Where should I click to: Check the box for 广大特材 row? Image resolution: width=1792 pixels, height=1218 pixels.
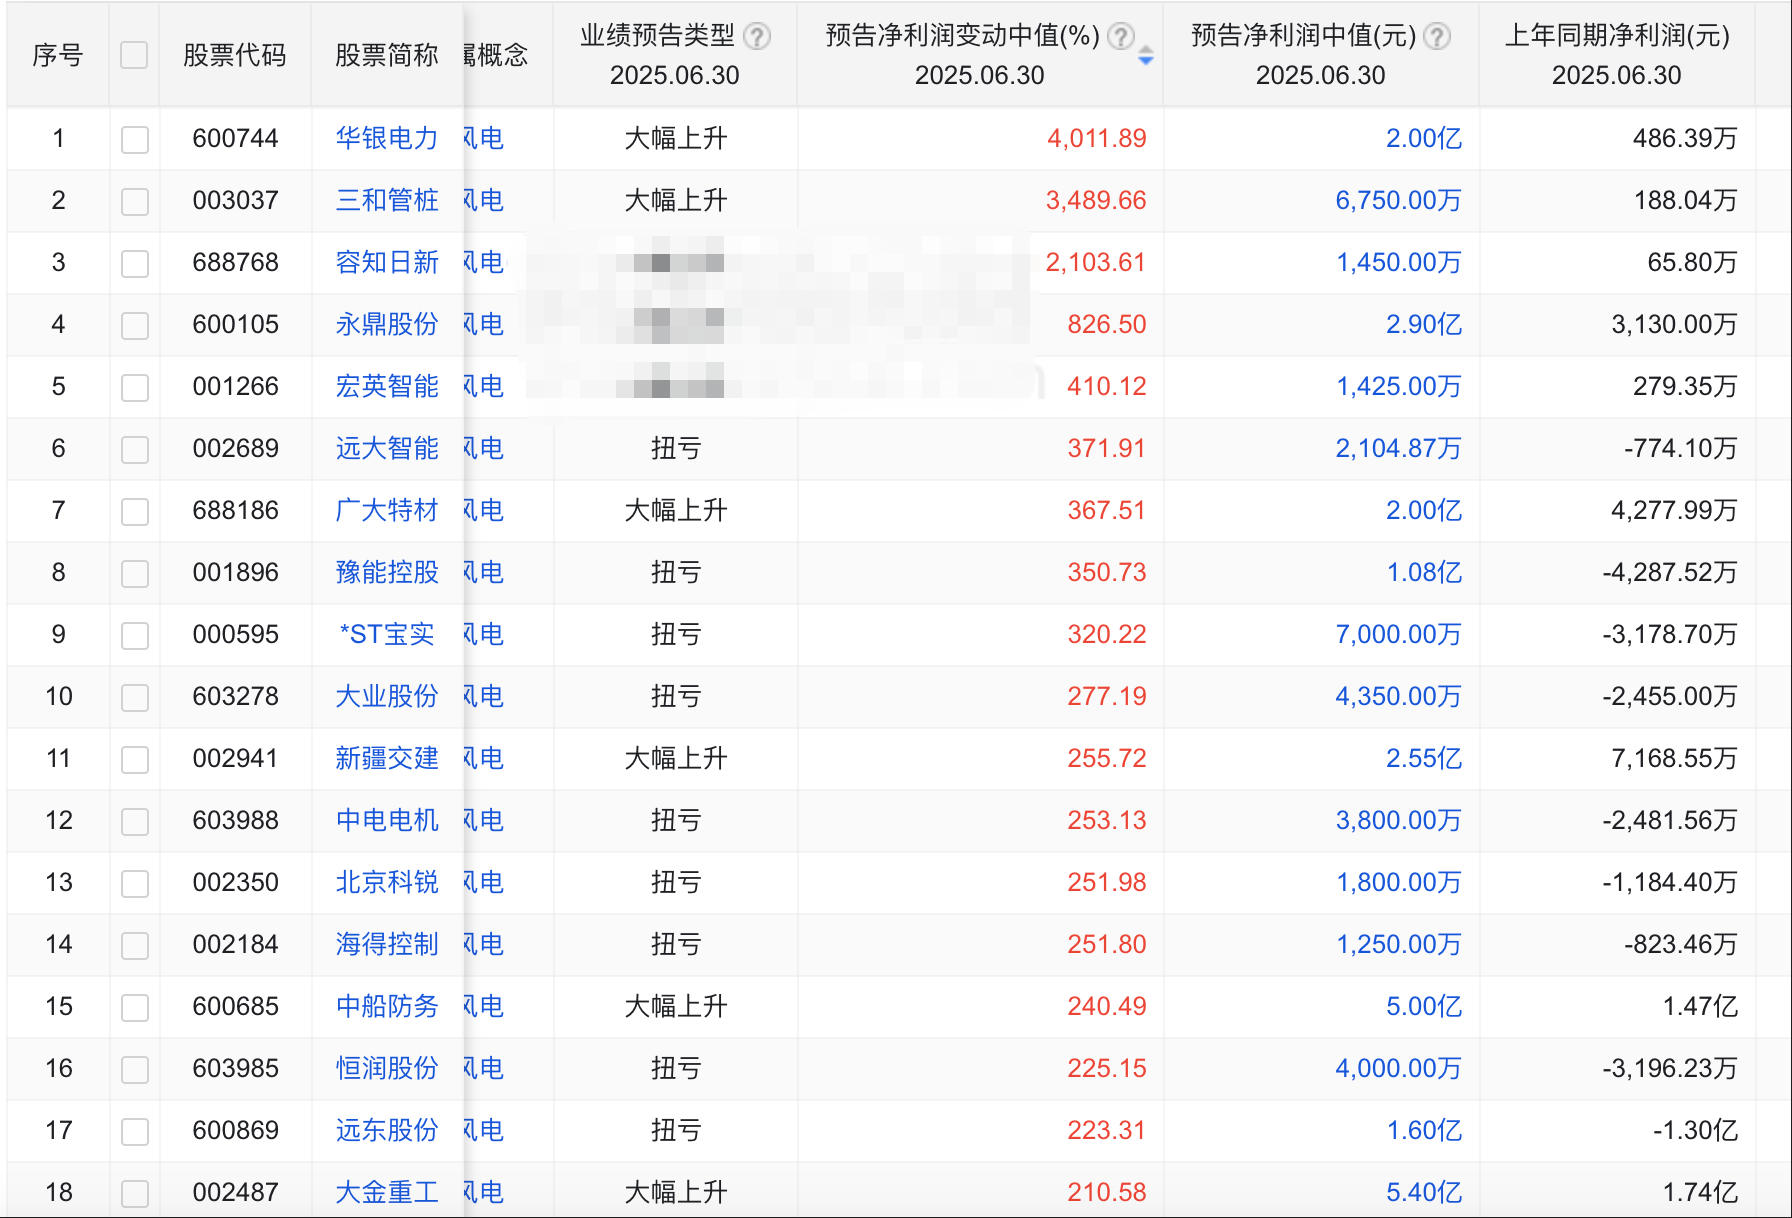(x=135, y=511)
